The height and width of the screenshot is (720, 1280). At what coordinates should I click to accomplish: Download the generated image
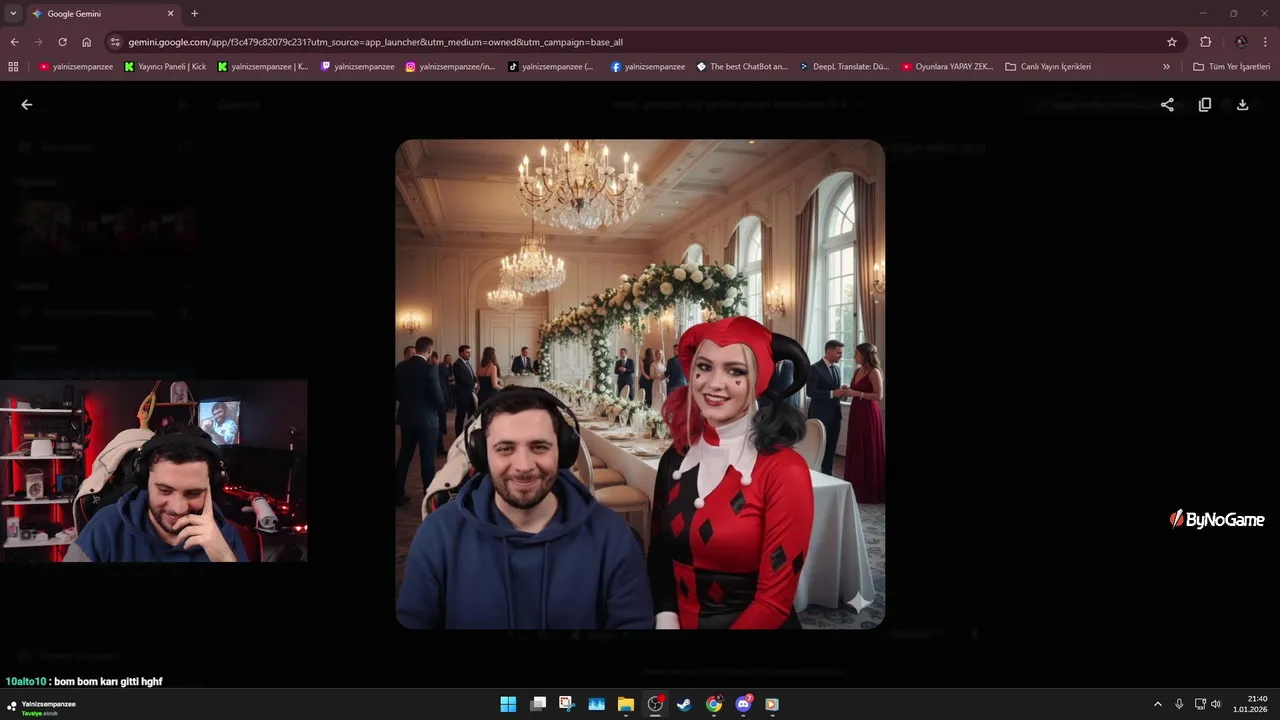click(x=1242, y=104)
